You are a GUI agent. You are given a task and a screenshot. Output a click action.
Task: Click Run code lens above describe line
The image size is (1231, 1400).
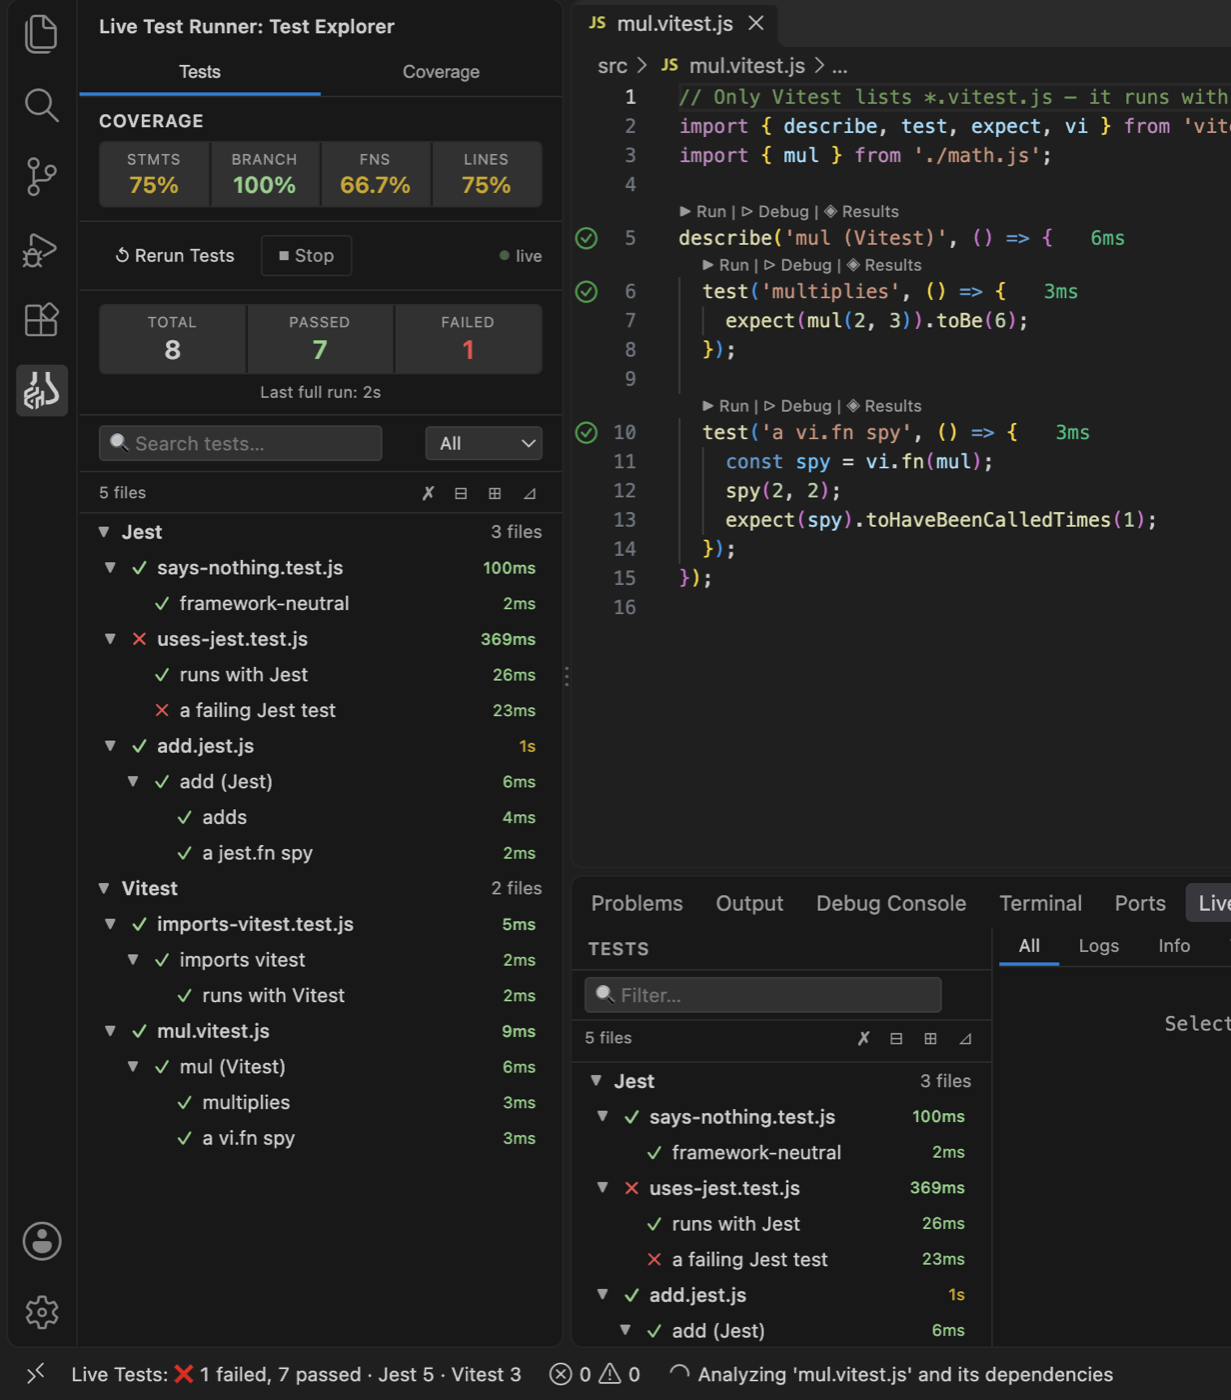703,212
